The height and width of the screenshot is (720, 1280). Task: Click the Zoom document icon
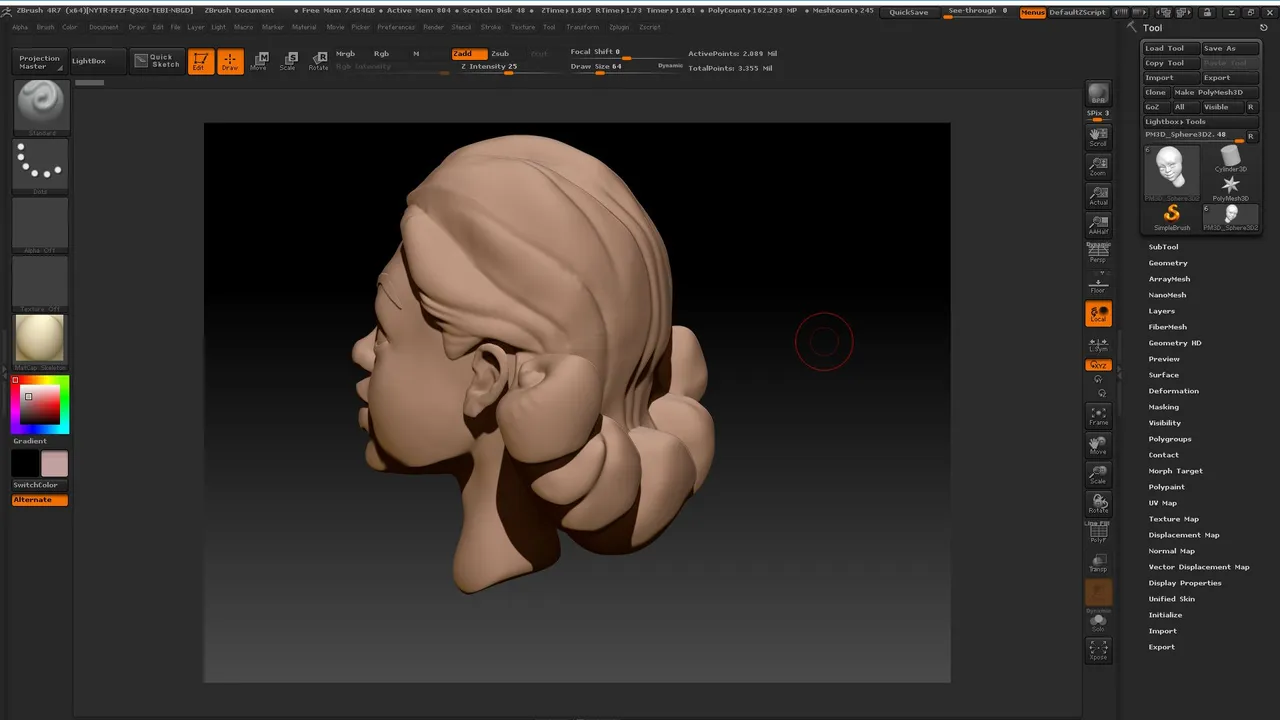(1098, 166)
